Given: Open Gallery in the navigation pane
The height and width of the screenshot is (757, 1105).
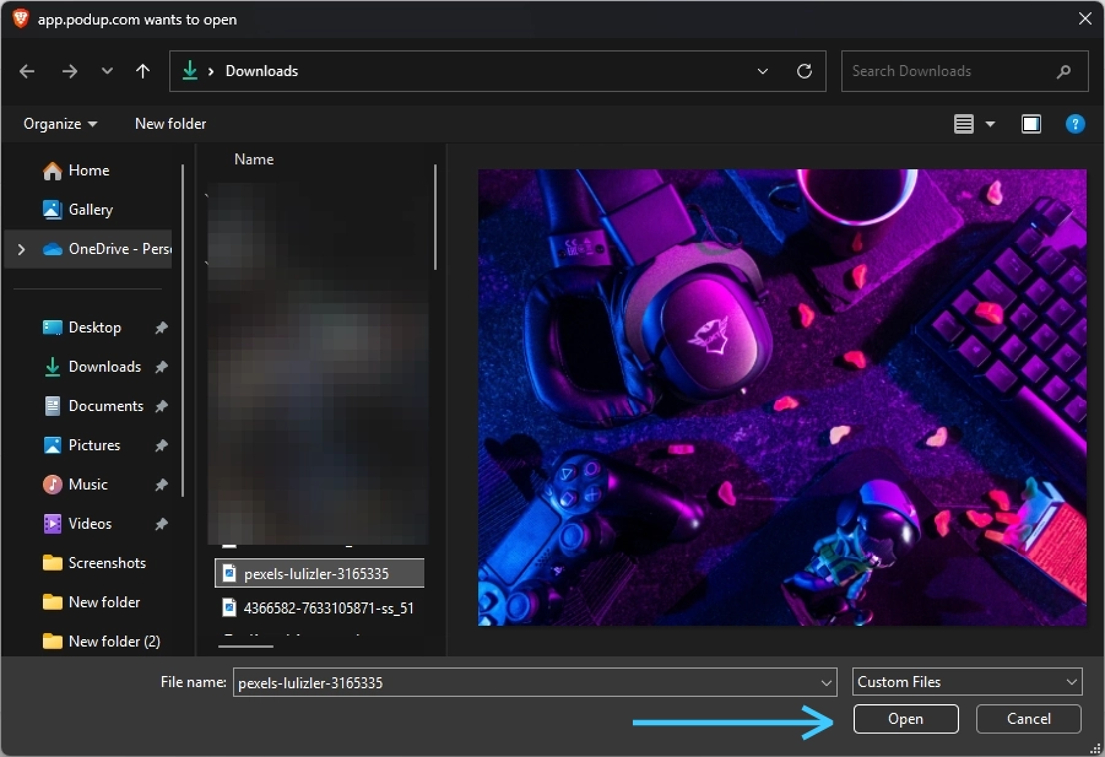Looking at the screenshot, I should point(90,210).
